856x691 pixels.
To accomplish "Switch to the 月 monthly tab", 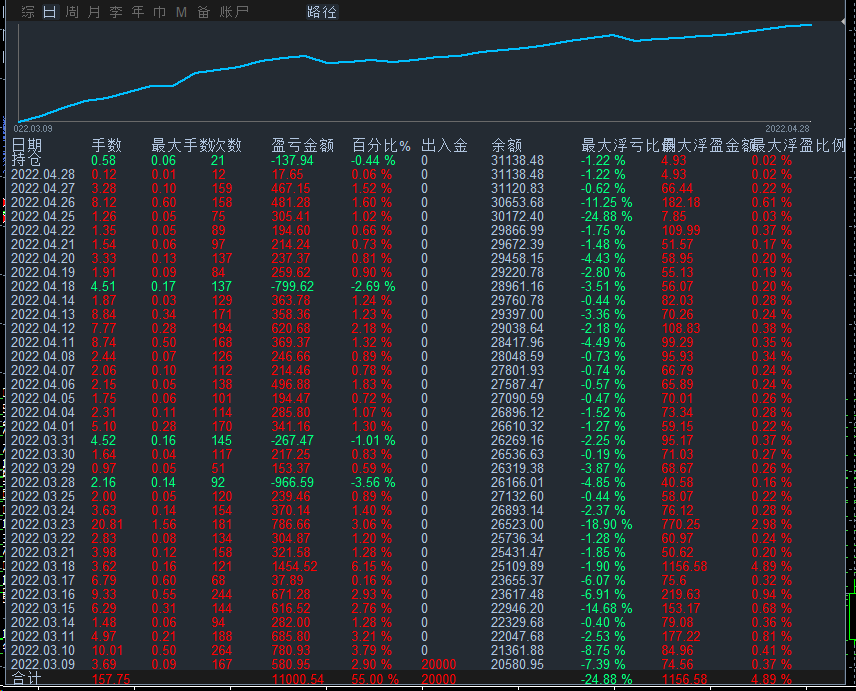I will (94, 12).
